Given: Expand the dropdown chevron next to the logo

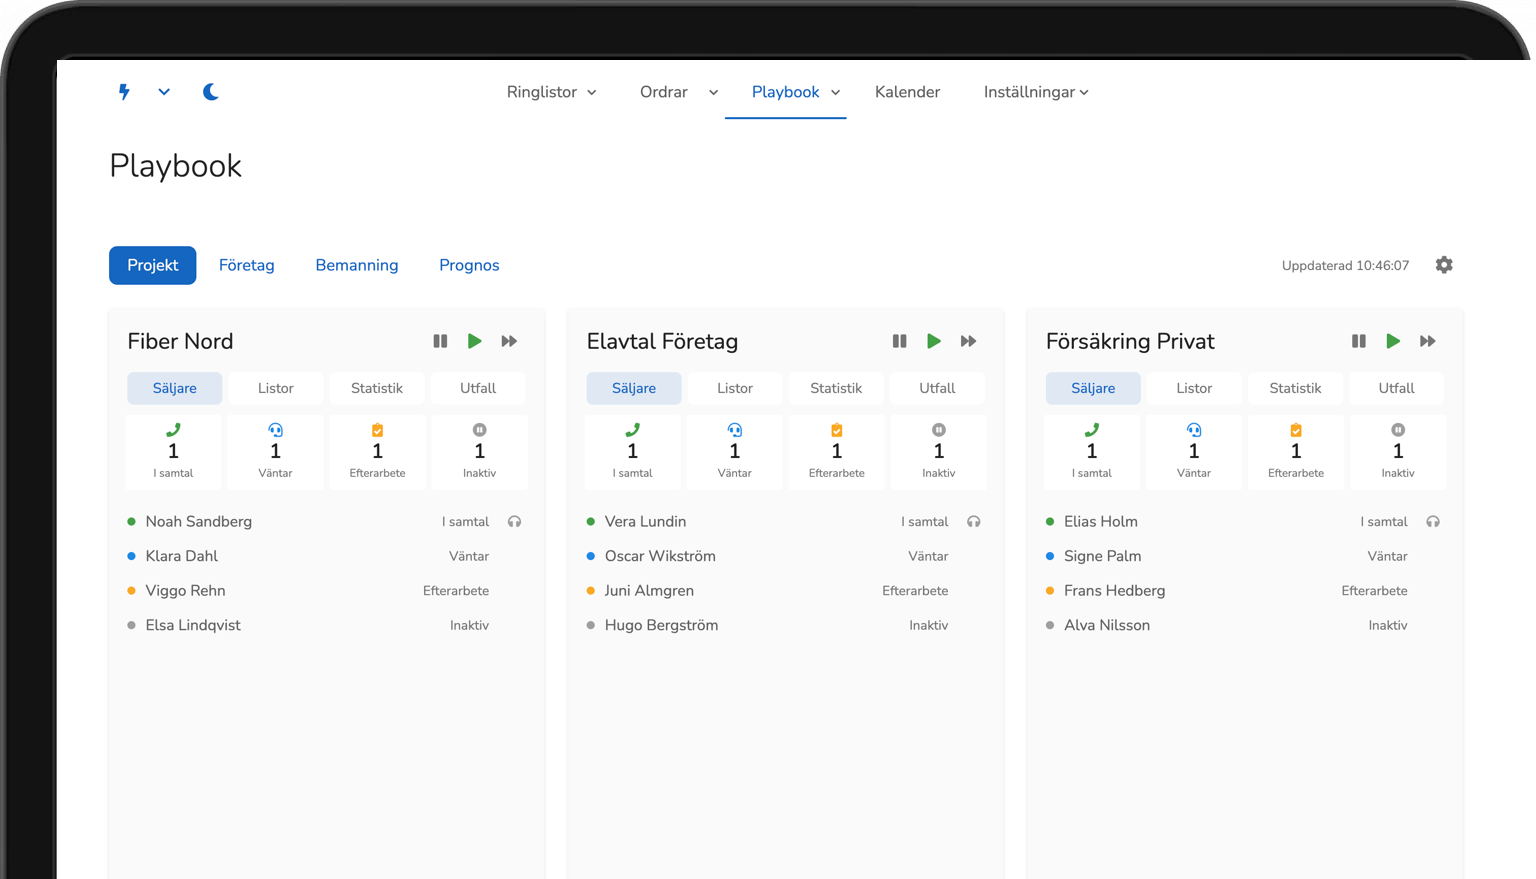Looking at the screenshot, I should coord(164,92).
